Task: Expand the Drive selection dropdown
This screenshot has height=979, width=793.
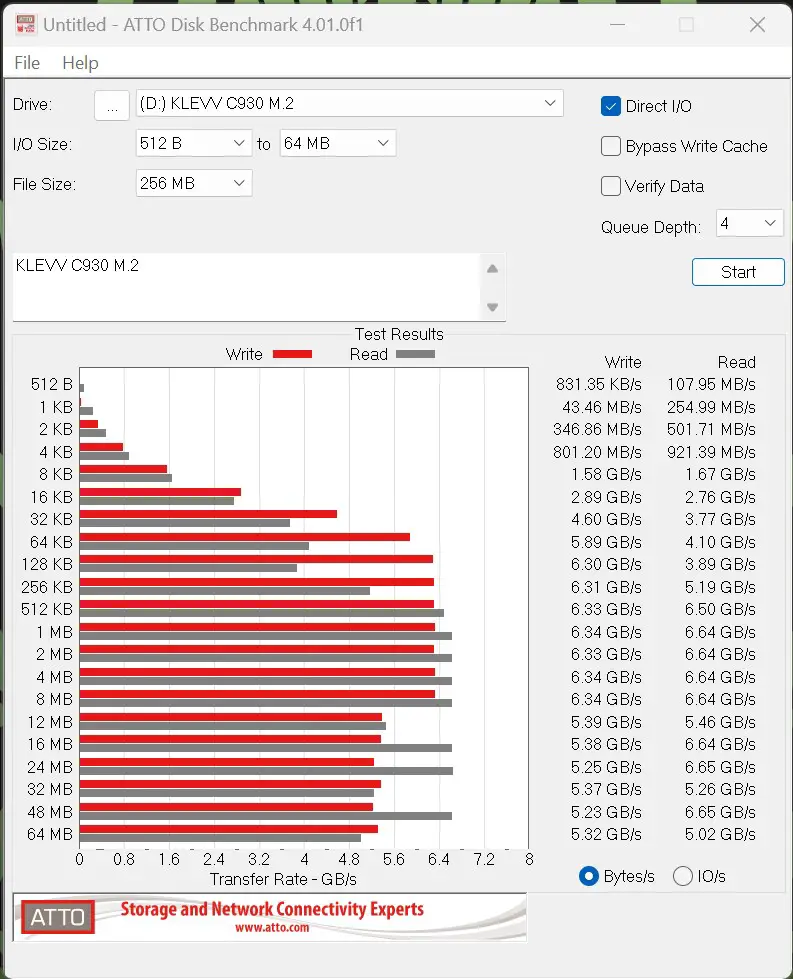Action: [350, 104]
